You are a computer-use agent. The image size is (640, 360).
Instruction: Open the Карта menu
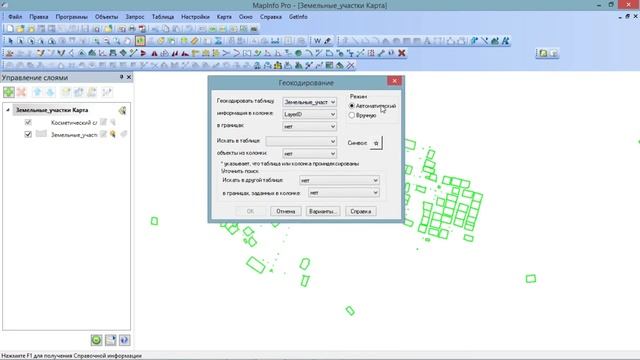click(x=224, y=17)
